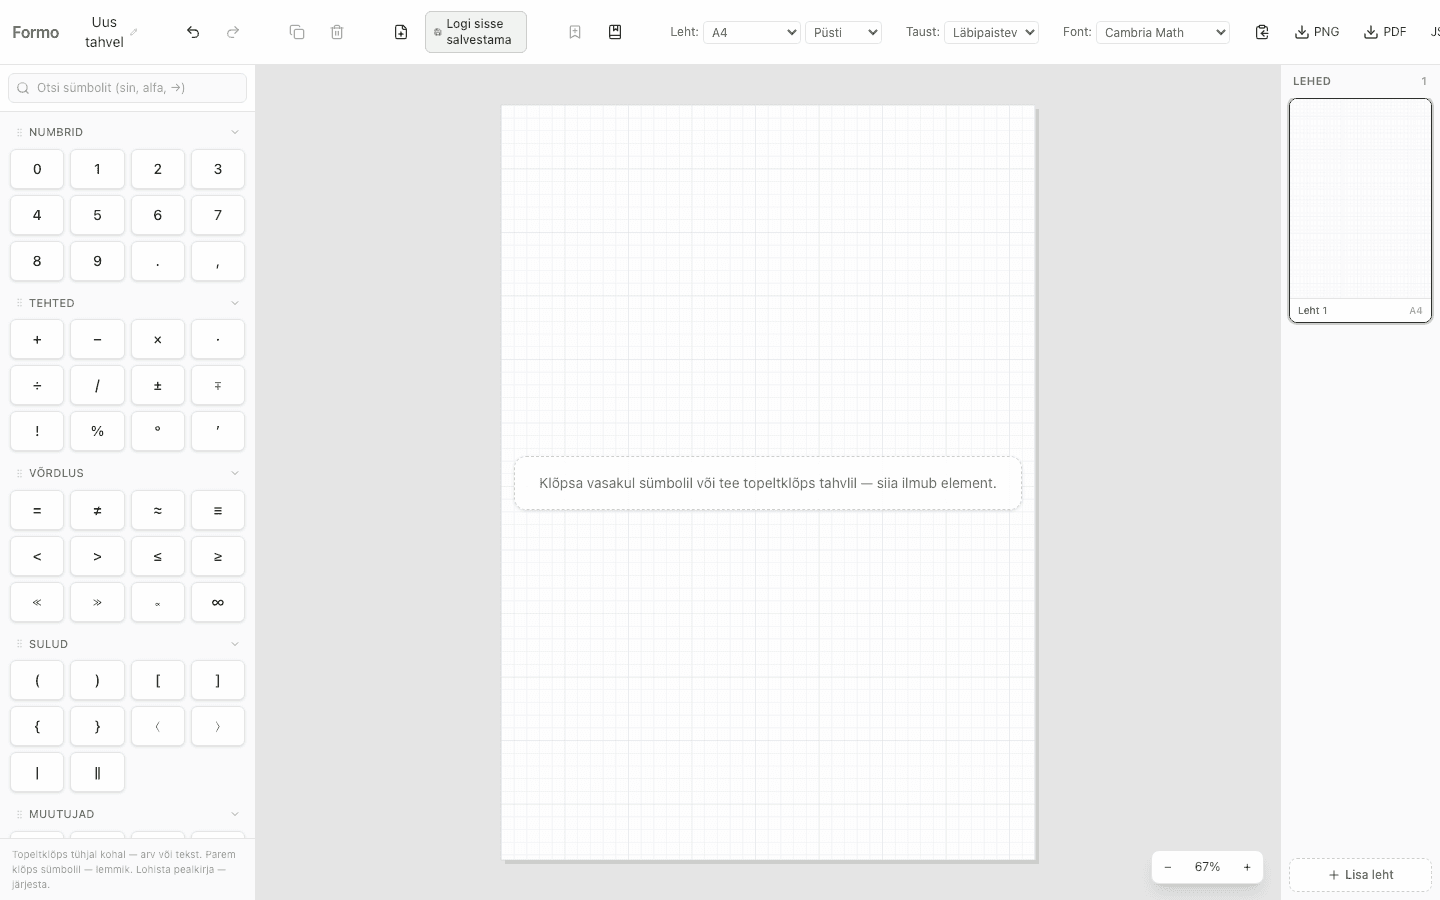Click the LEHED panel heading

point(1312,81)
